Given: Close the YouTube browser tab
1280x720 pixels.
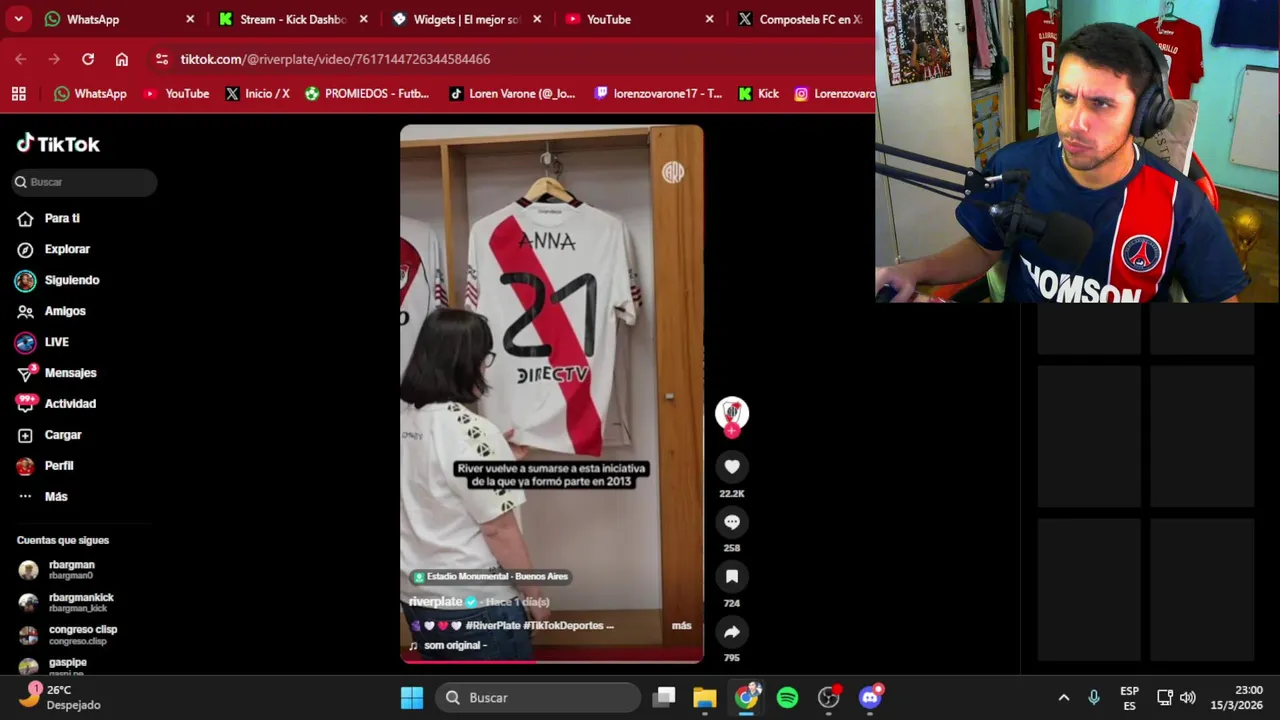Looking at the screenshot, I should pos(710,19).
